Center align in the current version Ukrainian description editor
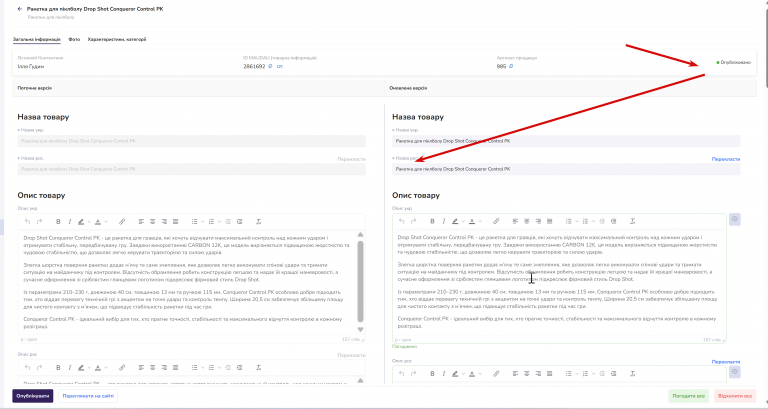 tap(152, 221)
